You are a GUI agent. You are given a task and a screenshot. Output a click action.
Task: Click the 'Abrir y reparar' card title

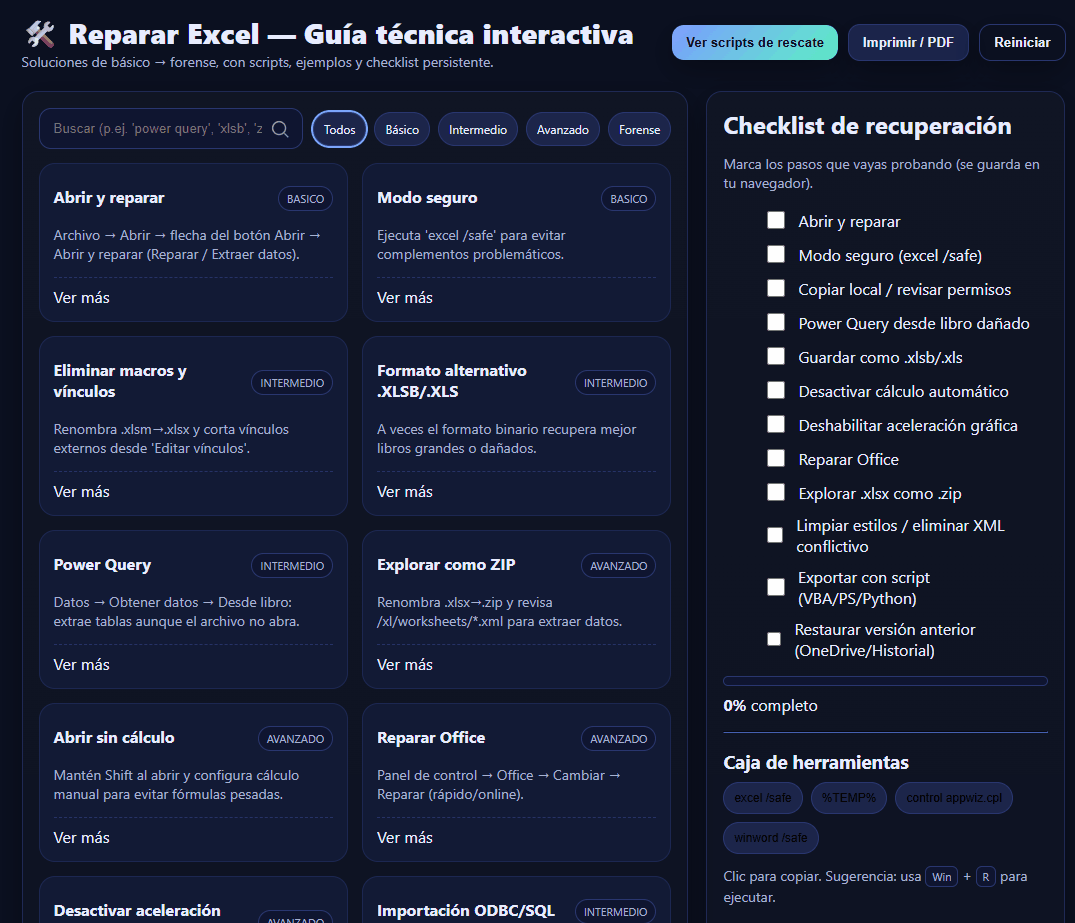pos(109,197)
